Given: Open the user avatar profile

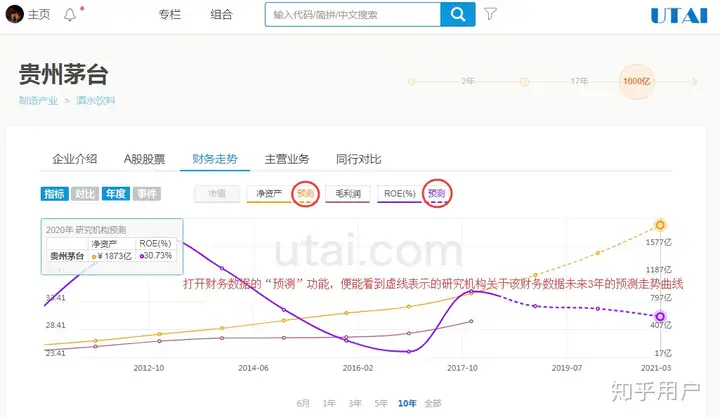Looking at the screenshot, I should pyautogui.click(x=14, y=14).
